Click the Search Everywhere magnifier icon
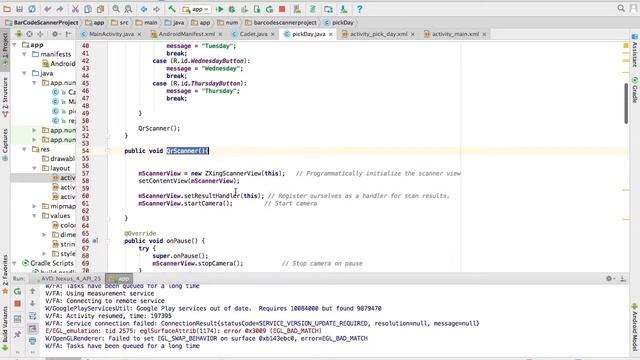The image size is (640, 360). pos(621,9)
